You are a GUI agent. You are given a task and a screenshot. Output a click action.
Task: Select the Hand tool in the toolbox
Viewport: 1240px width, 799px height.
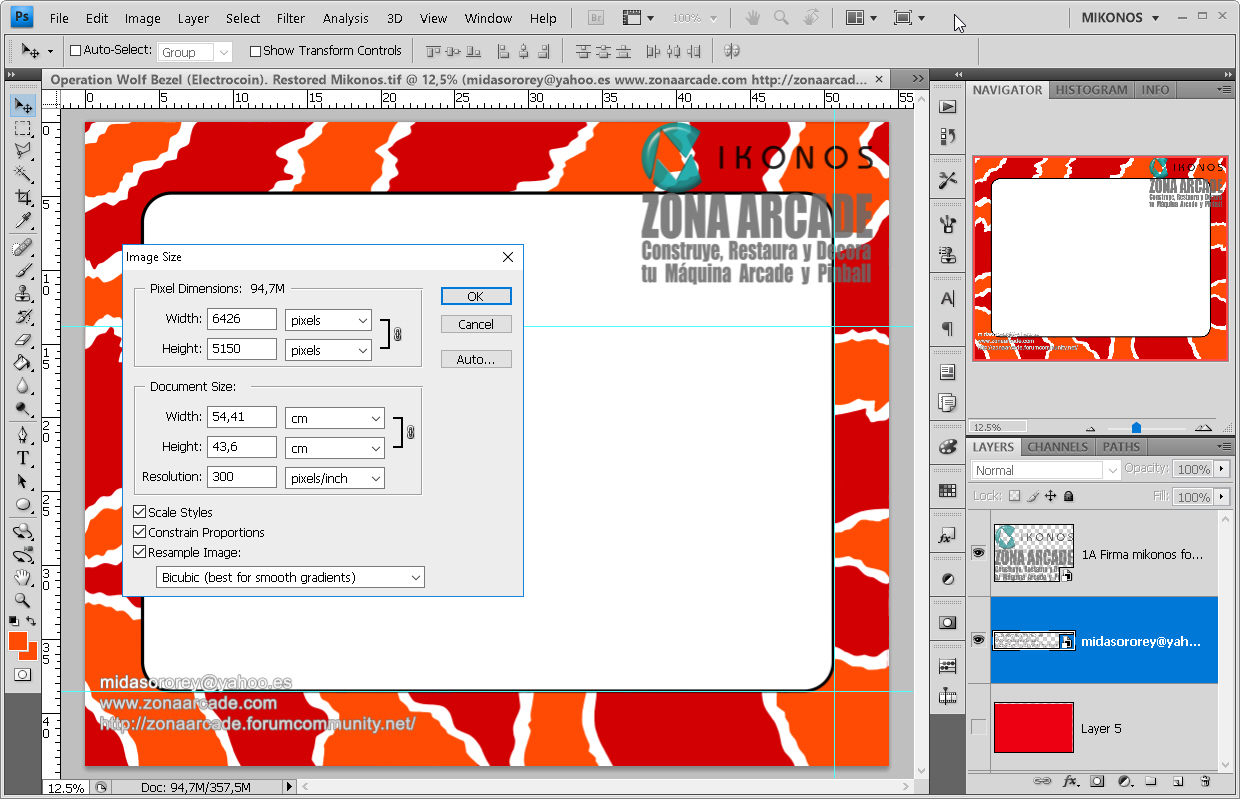[x=22, y=578]
